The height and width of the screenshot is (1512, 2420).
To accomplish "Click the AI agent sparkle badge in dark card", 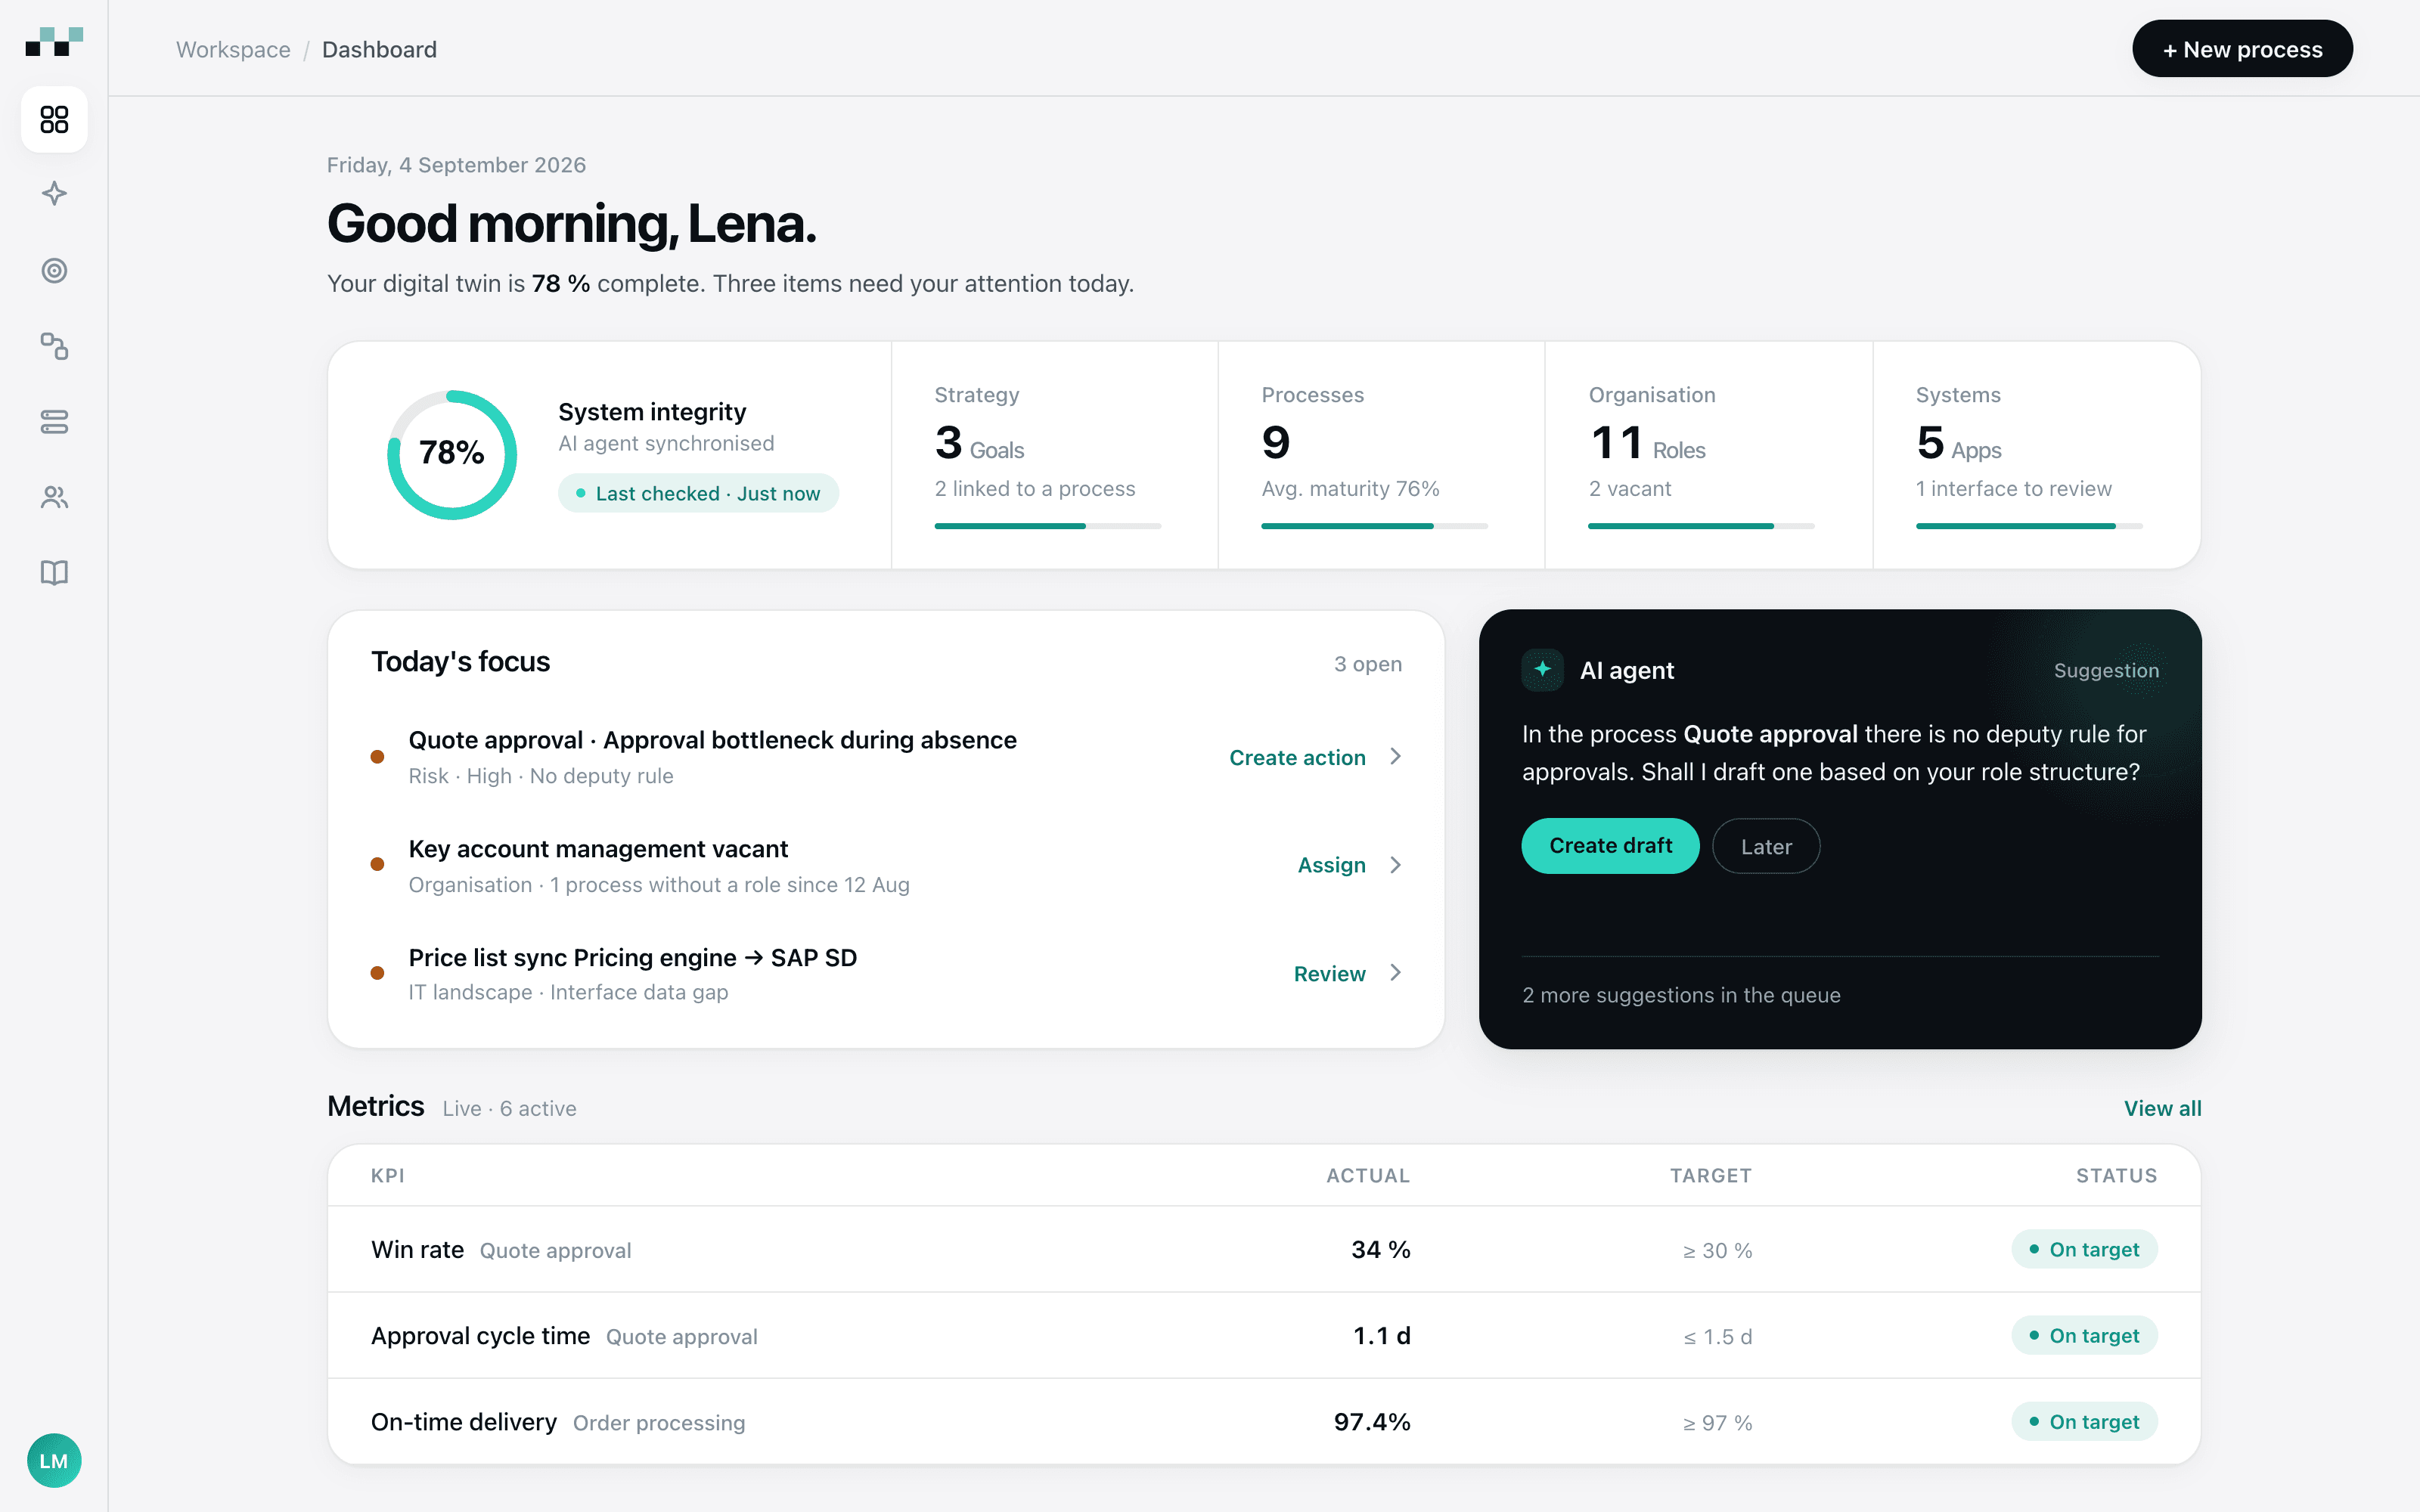I will [x=1542, y=669].
